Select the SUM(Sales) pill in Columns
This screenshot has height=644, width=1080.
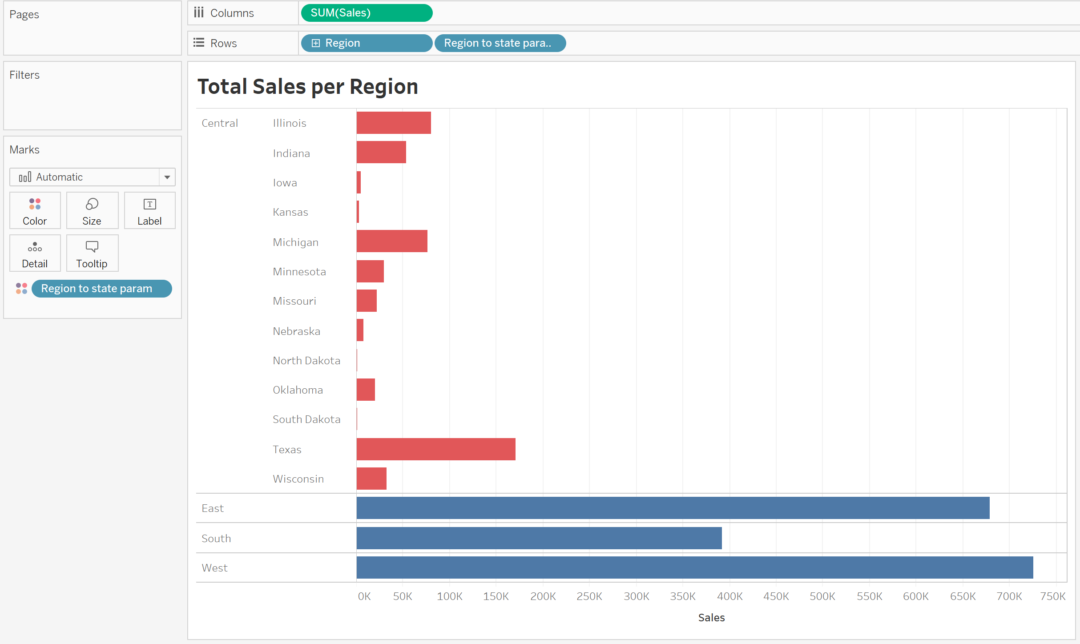coord(366,13)
